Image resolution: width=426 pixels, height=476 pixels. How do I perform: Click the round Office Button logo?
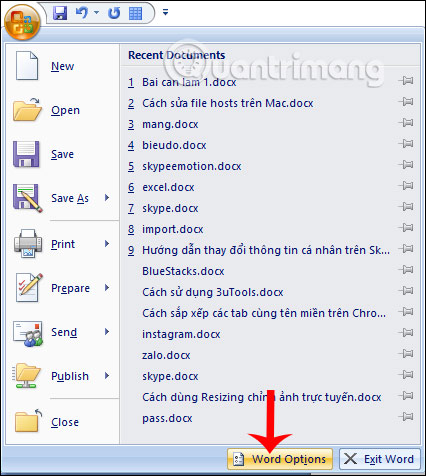point(22,22)
